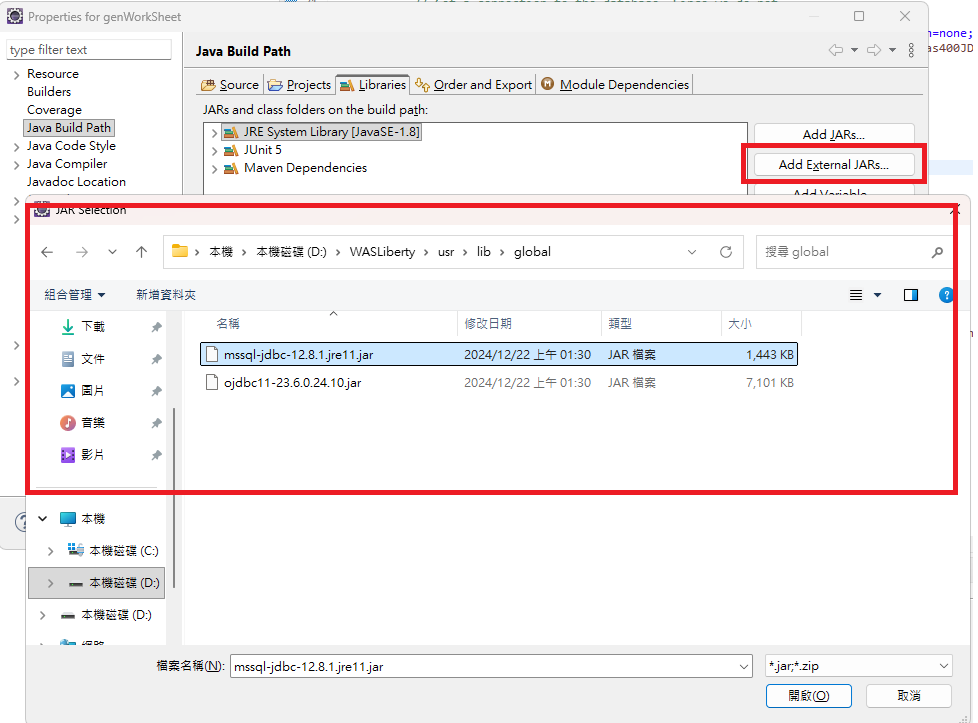This screenshot has width=978, height=723.
Task: Open the forward history dropdown arrow
Action: pos(893,50)
